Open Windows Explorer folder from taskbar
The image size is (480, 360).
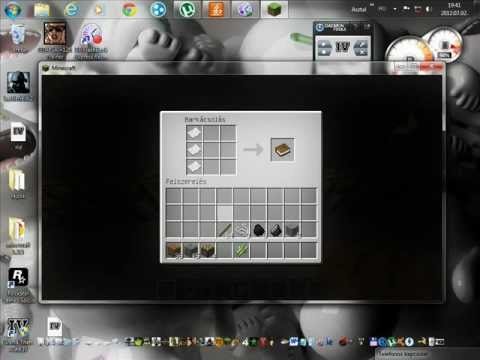[42, 10]
